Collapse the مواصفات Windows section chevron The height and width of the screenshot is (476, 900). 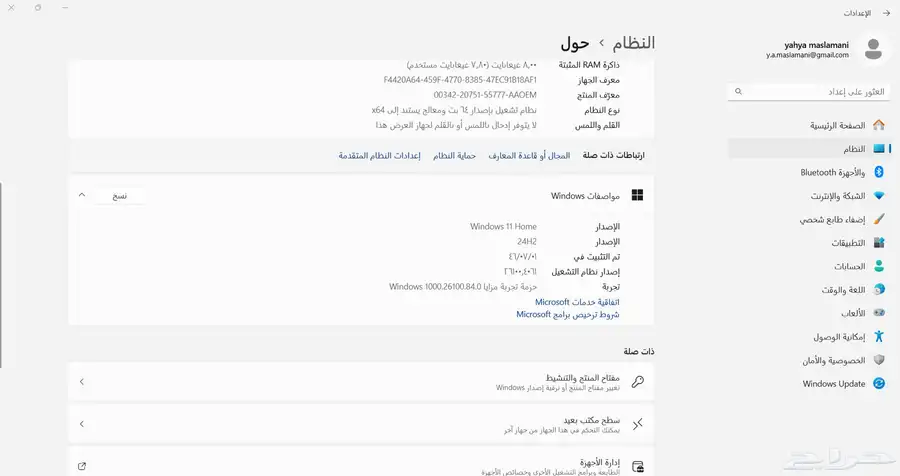82,195
